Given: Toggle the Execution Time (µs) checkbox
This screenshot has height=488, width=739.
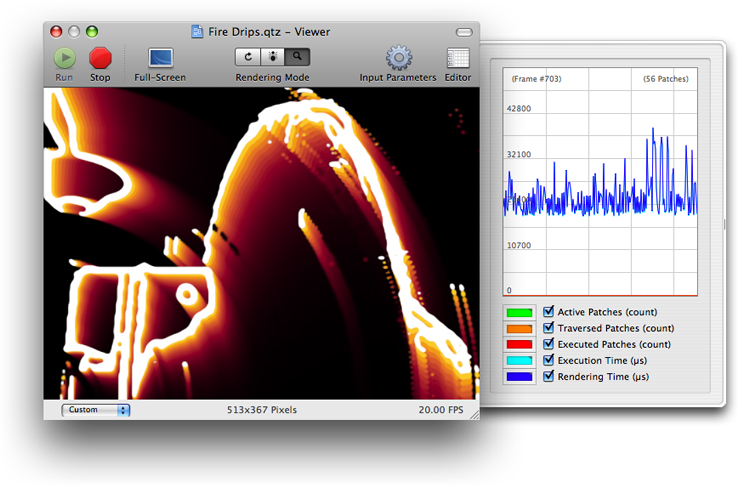Looking at the screenshot, I should [x=548, y=360].
